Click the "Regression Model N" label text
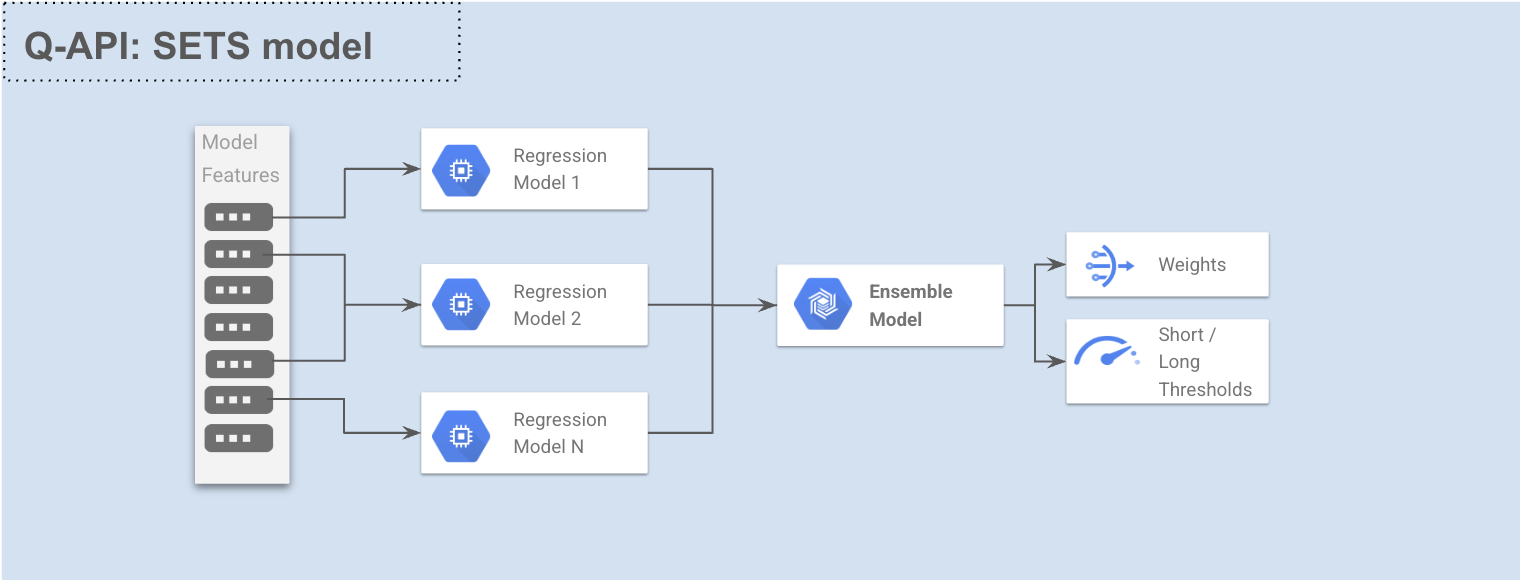The image size is (1520, 580). coord(560,433)
